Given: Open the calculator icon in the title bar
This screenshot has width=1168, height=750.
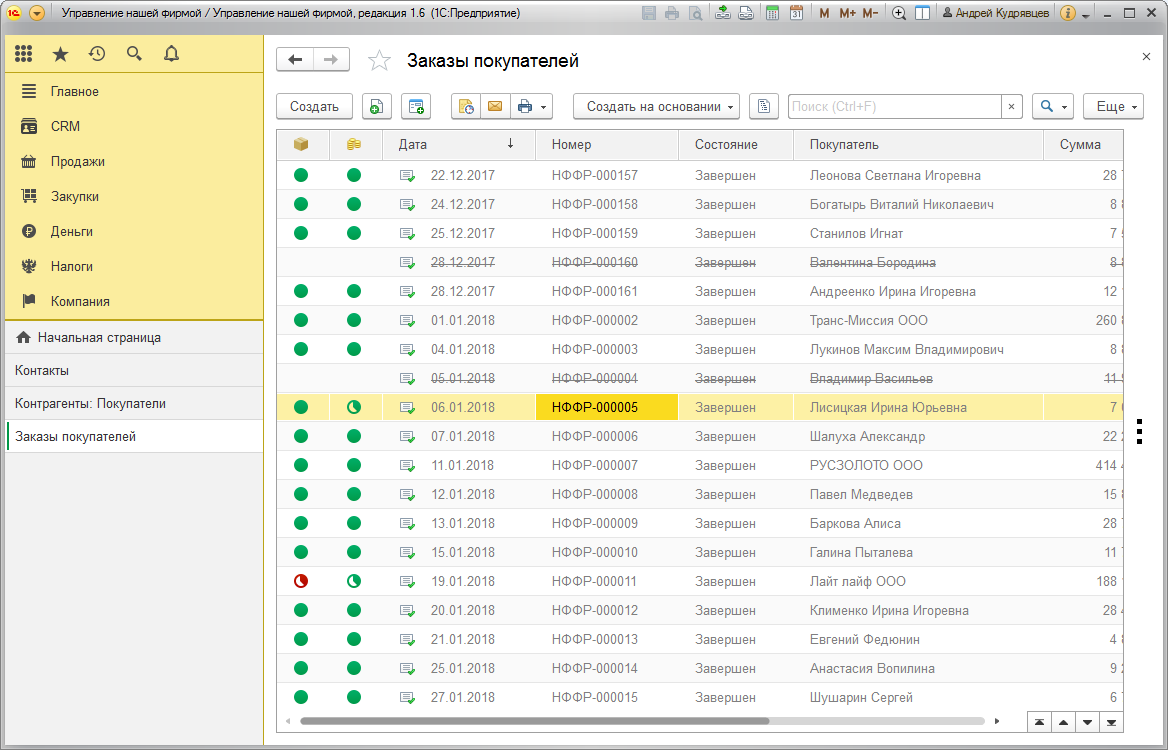Looking at the screenshot, I should (x=772, y=13).
